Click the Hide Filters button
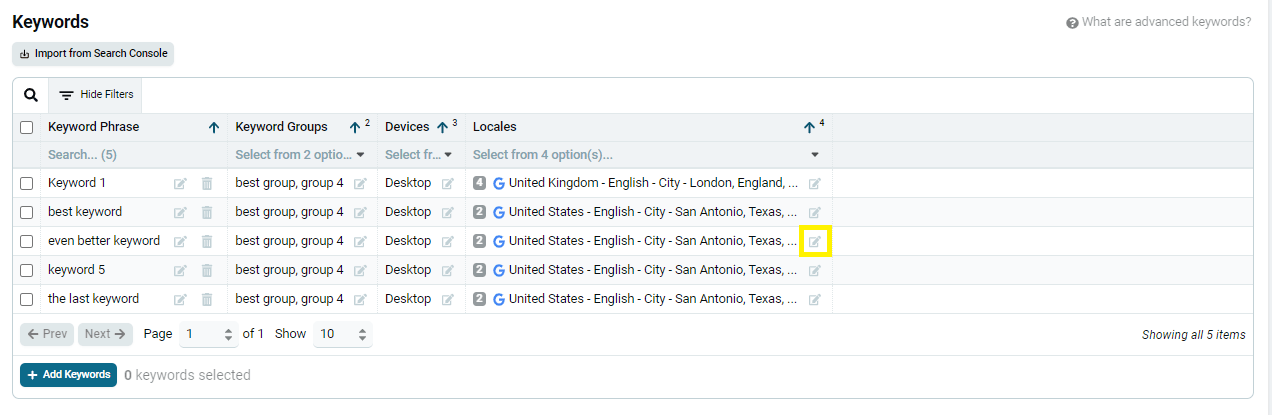This screenshot has width=1272, height=415. (x=96, y=95)
